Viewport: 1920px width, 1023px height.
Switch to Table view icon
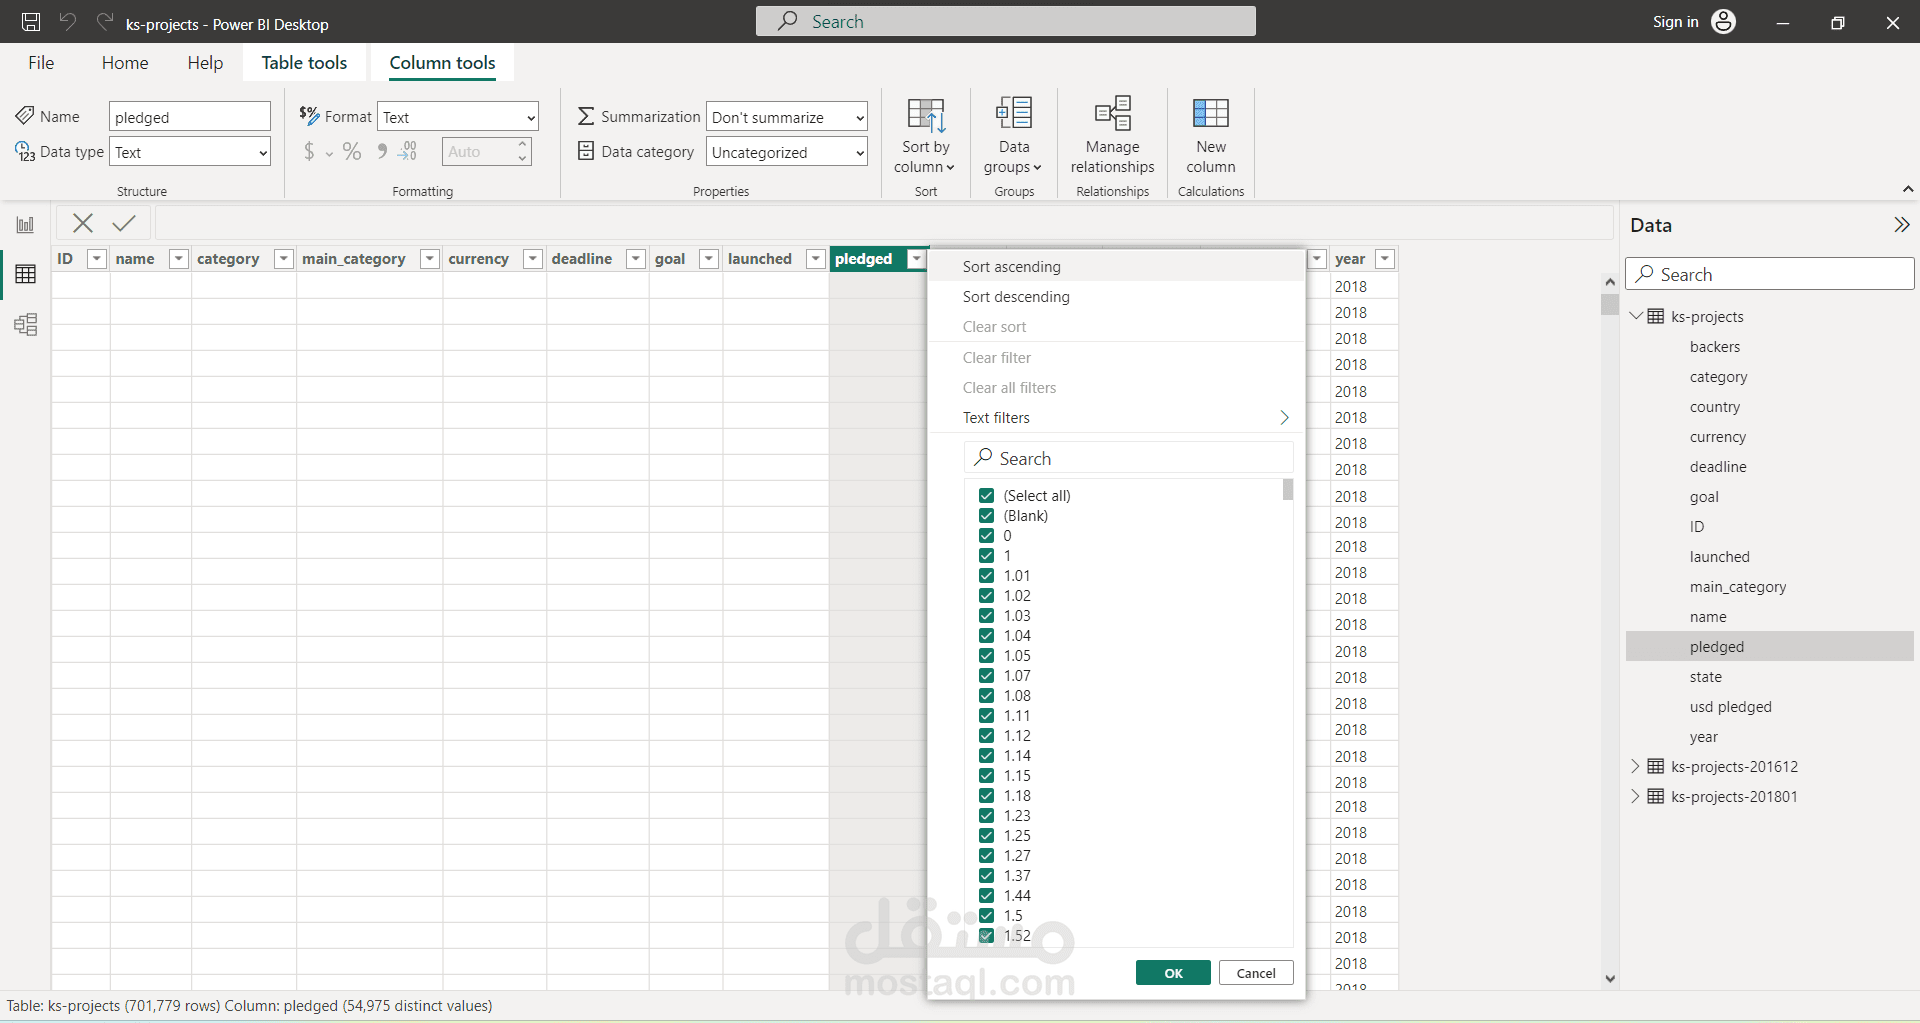[25, 274]
